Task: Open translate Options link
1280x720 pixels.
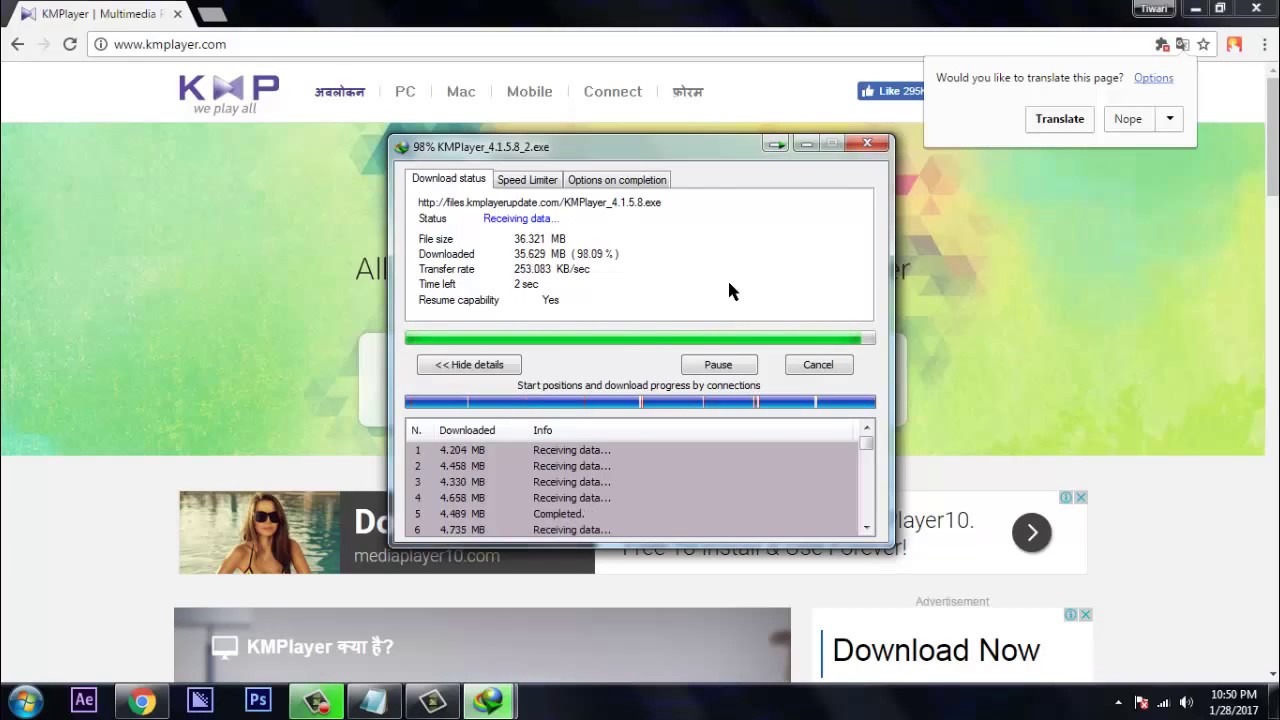Action: 1153,78
